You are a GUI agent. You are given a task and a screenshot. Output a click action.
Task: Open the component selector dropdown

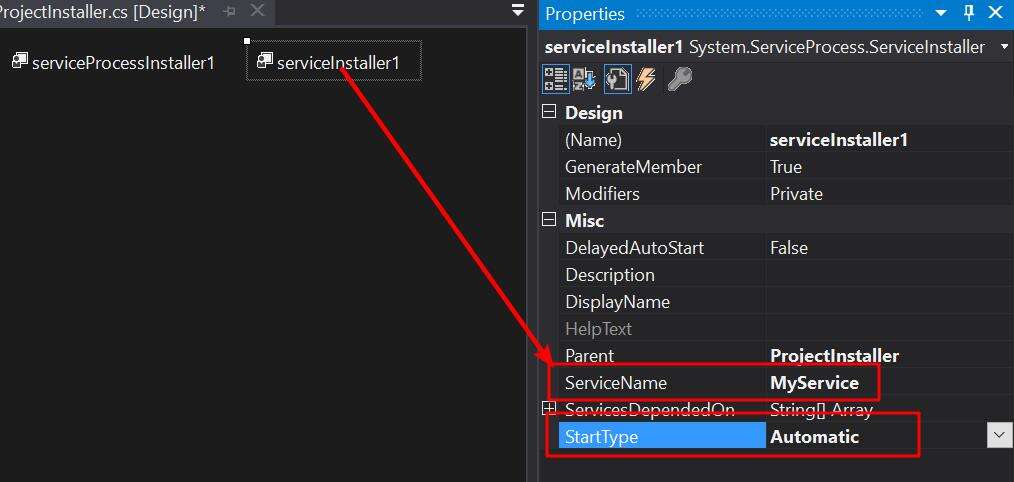[x=1004, y=47]
